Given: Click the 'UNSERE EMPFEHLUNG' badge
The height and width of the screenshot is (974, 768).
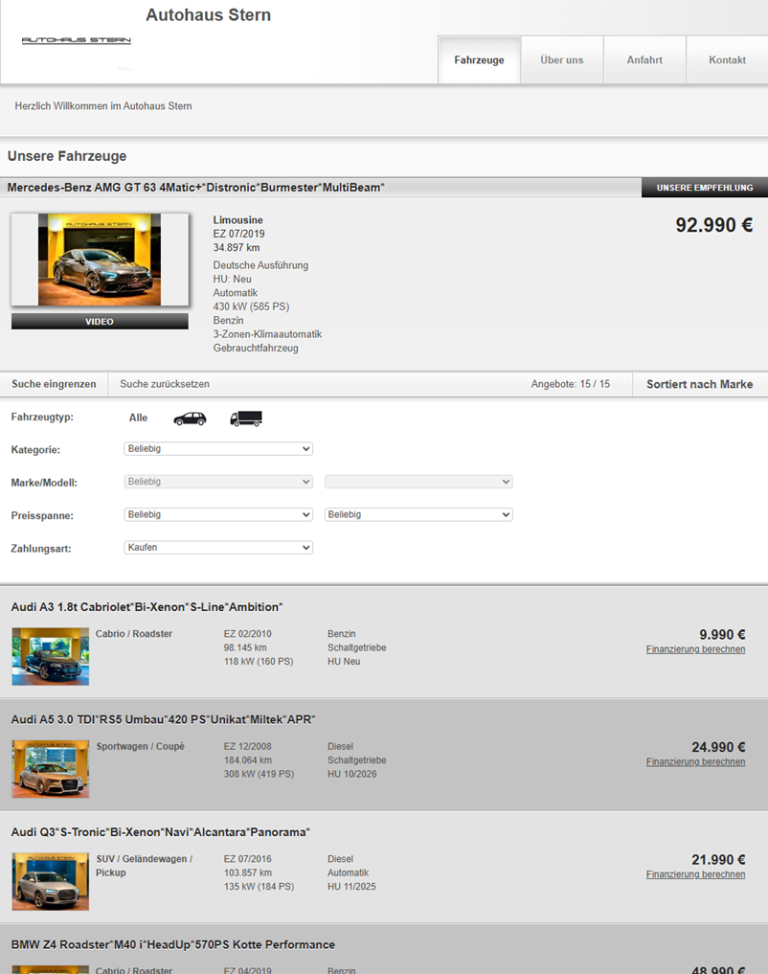Looking at the screenshot, I should click(705, 188).
